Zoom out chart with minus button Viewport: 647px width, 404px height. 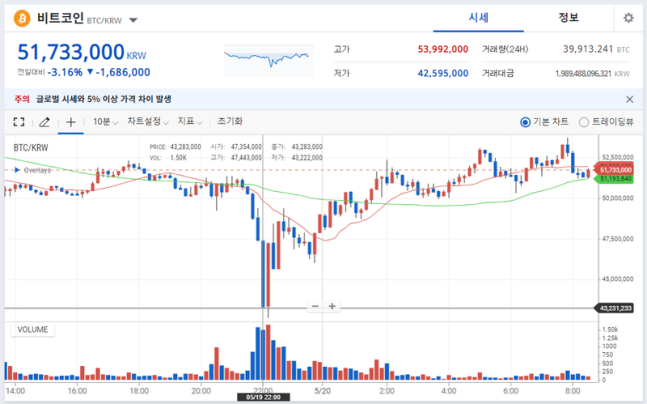pyautogui.click(x=315, y=306)
